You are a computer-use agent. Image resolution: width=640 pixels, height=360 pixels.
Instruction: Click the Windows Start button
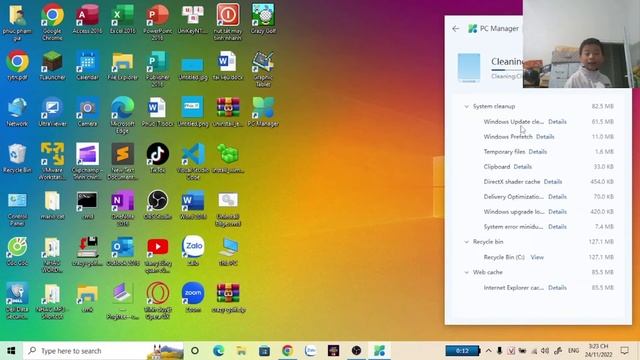[11, 351]
